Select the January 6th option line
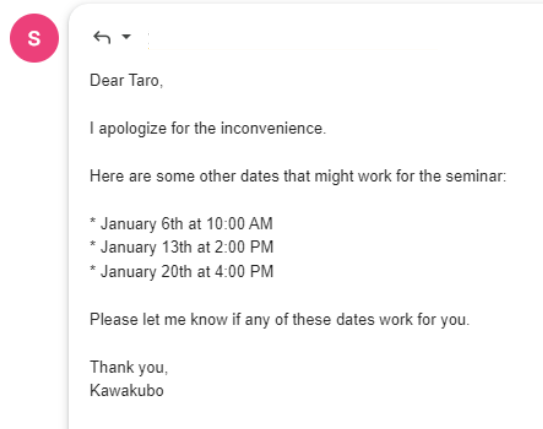543x429 pixels. pyautogui.click(x=181, y=224)
